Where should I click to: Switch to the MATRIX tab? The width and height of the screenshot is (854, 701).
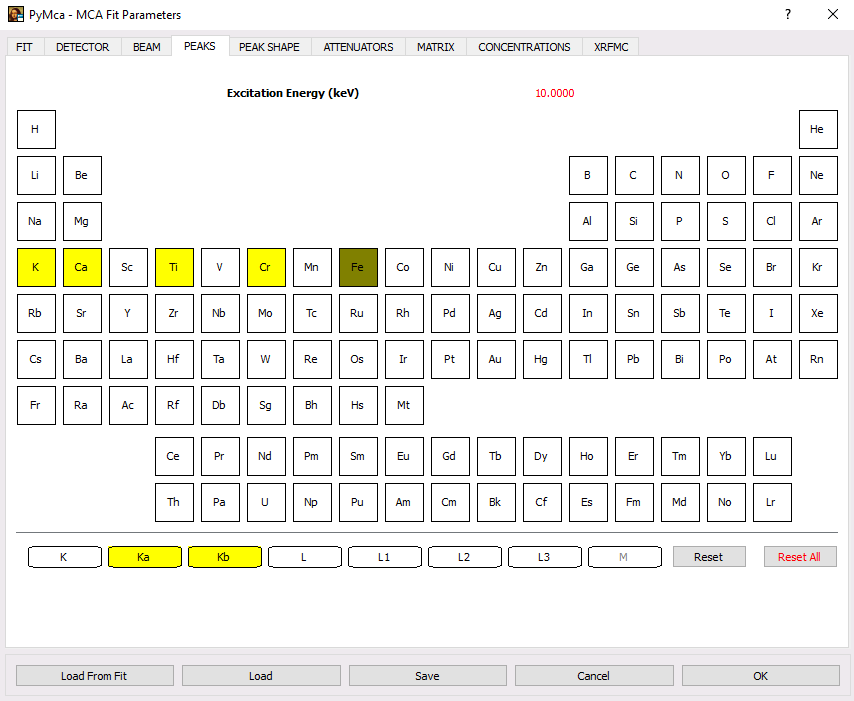click(x=436, y=47)
